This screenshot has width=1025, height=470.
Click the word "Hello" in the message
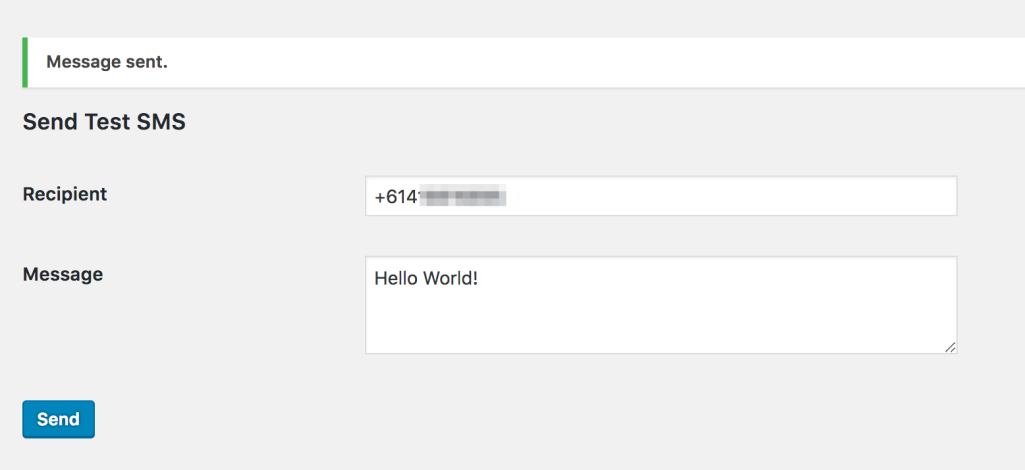[394, 278]
